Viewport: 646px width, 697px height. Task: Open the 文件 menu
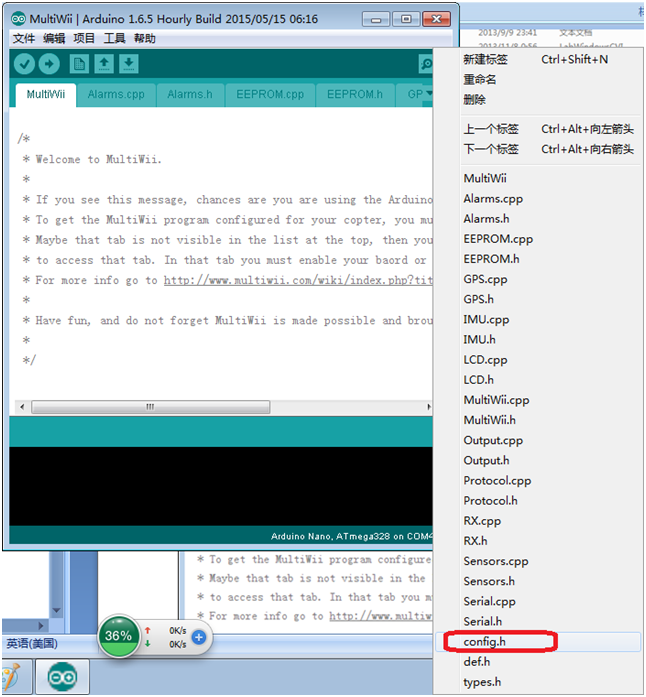(24, 39)
